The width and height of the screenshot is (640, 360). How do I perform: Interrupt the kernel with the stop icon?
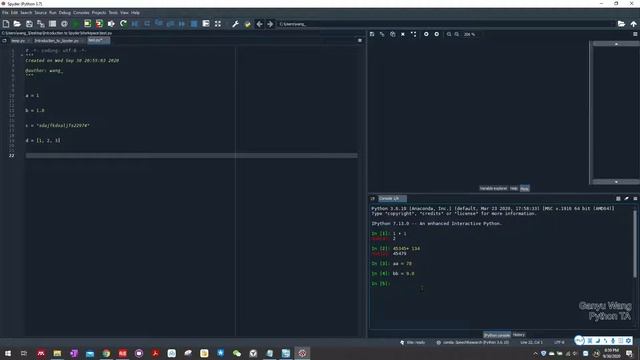[618, 198]
